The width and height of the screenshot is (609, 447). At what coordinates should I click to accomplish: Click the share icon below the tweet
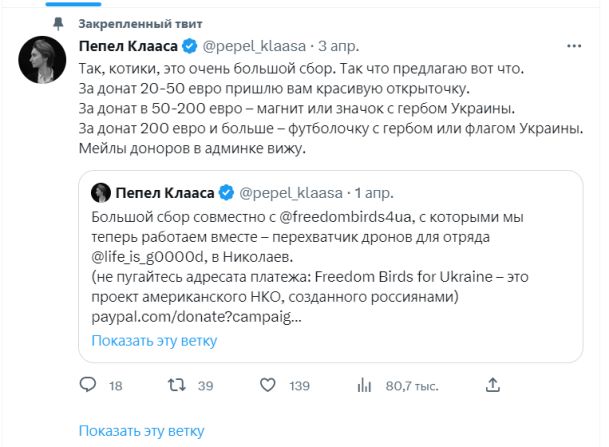tap(491, 385)
